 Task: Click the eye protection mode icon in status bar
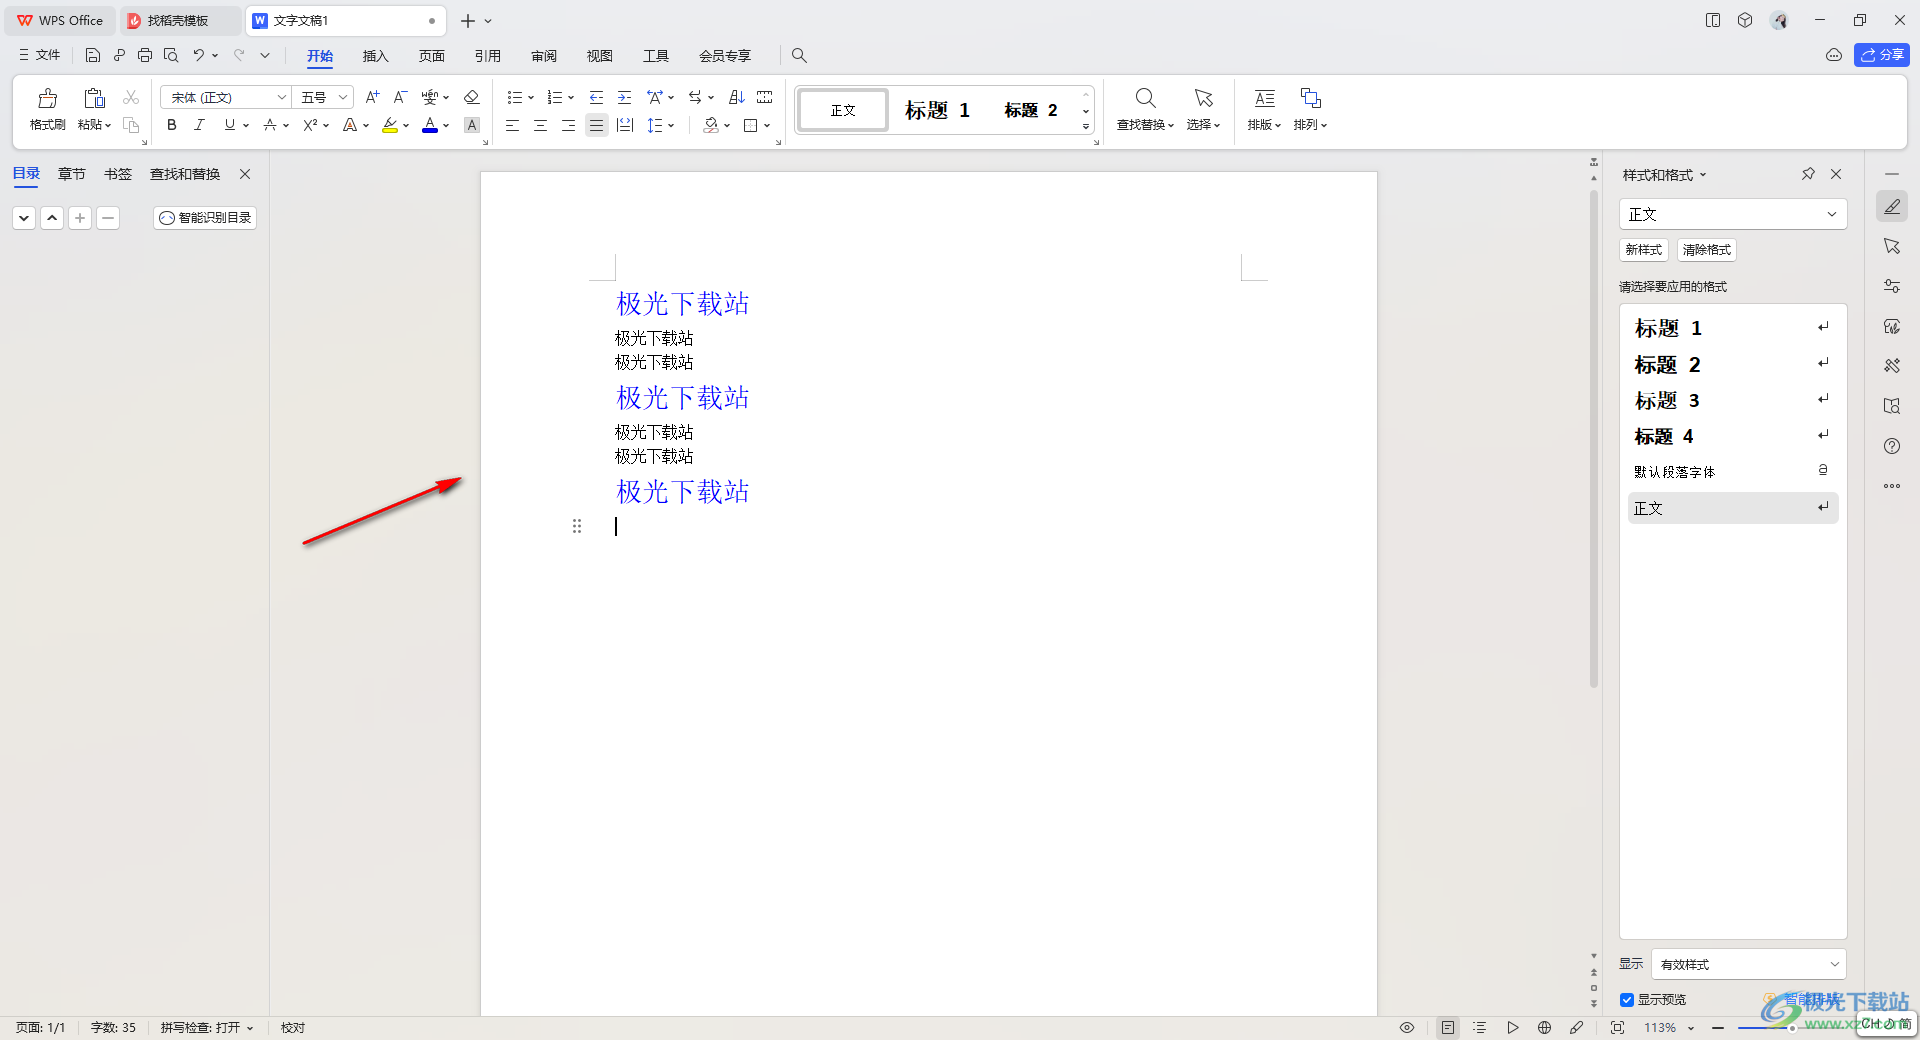click(x=1407, y=1027)
